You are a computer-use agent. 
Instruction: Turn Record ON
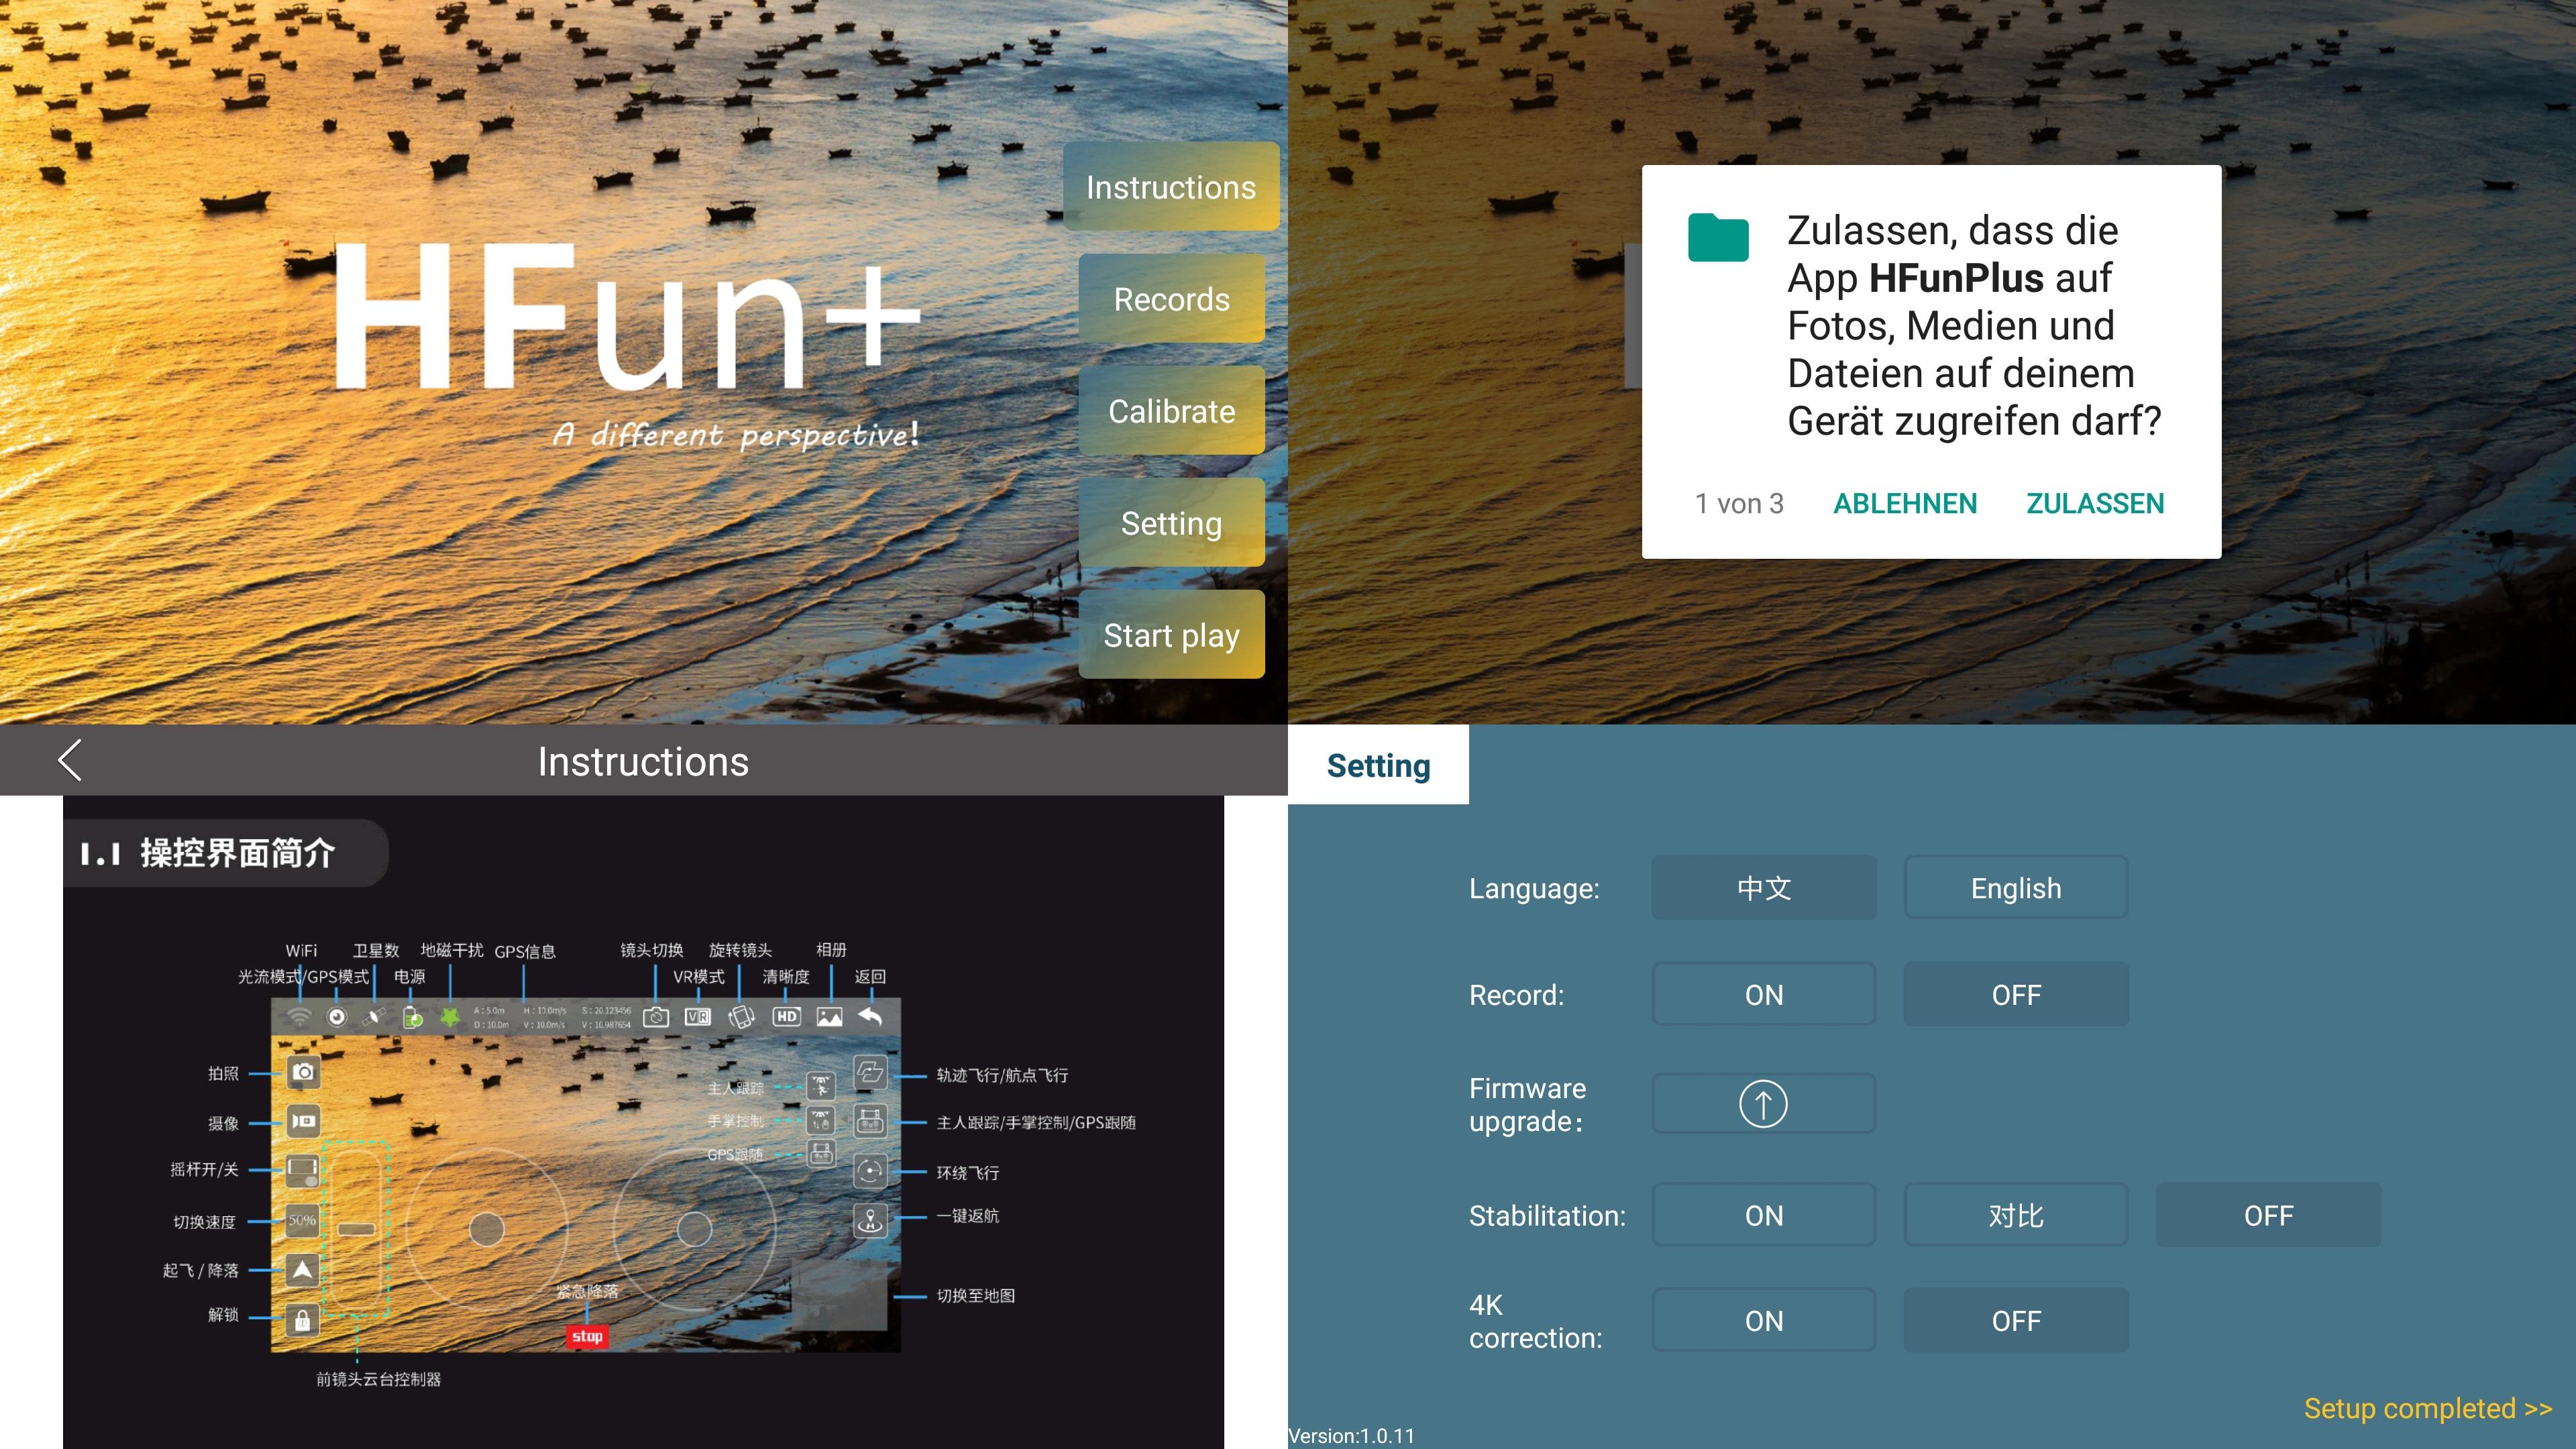(x=1763, y=995)
